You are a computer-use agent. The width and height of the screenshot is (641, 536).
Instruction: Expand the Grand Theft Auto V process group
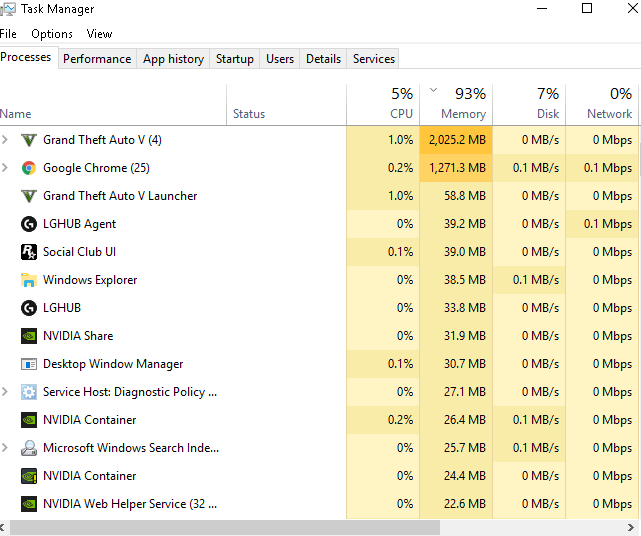(x=6, y=140)
